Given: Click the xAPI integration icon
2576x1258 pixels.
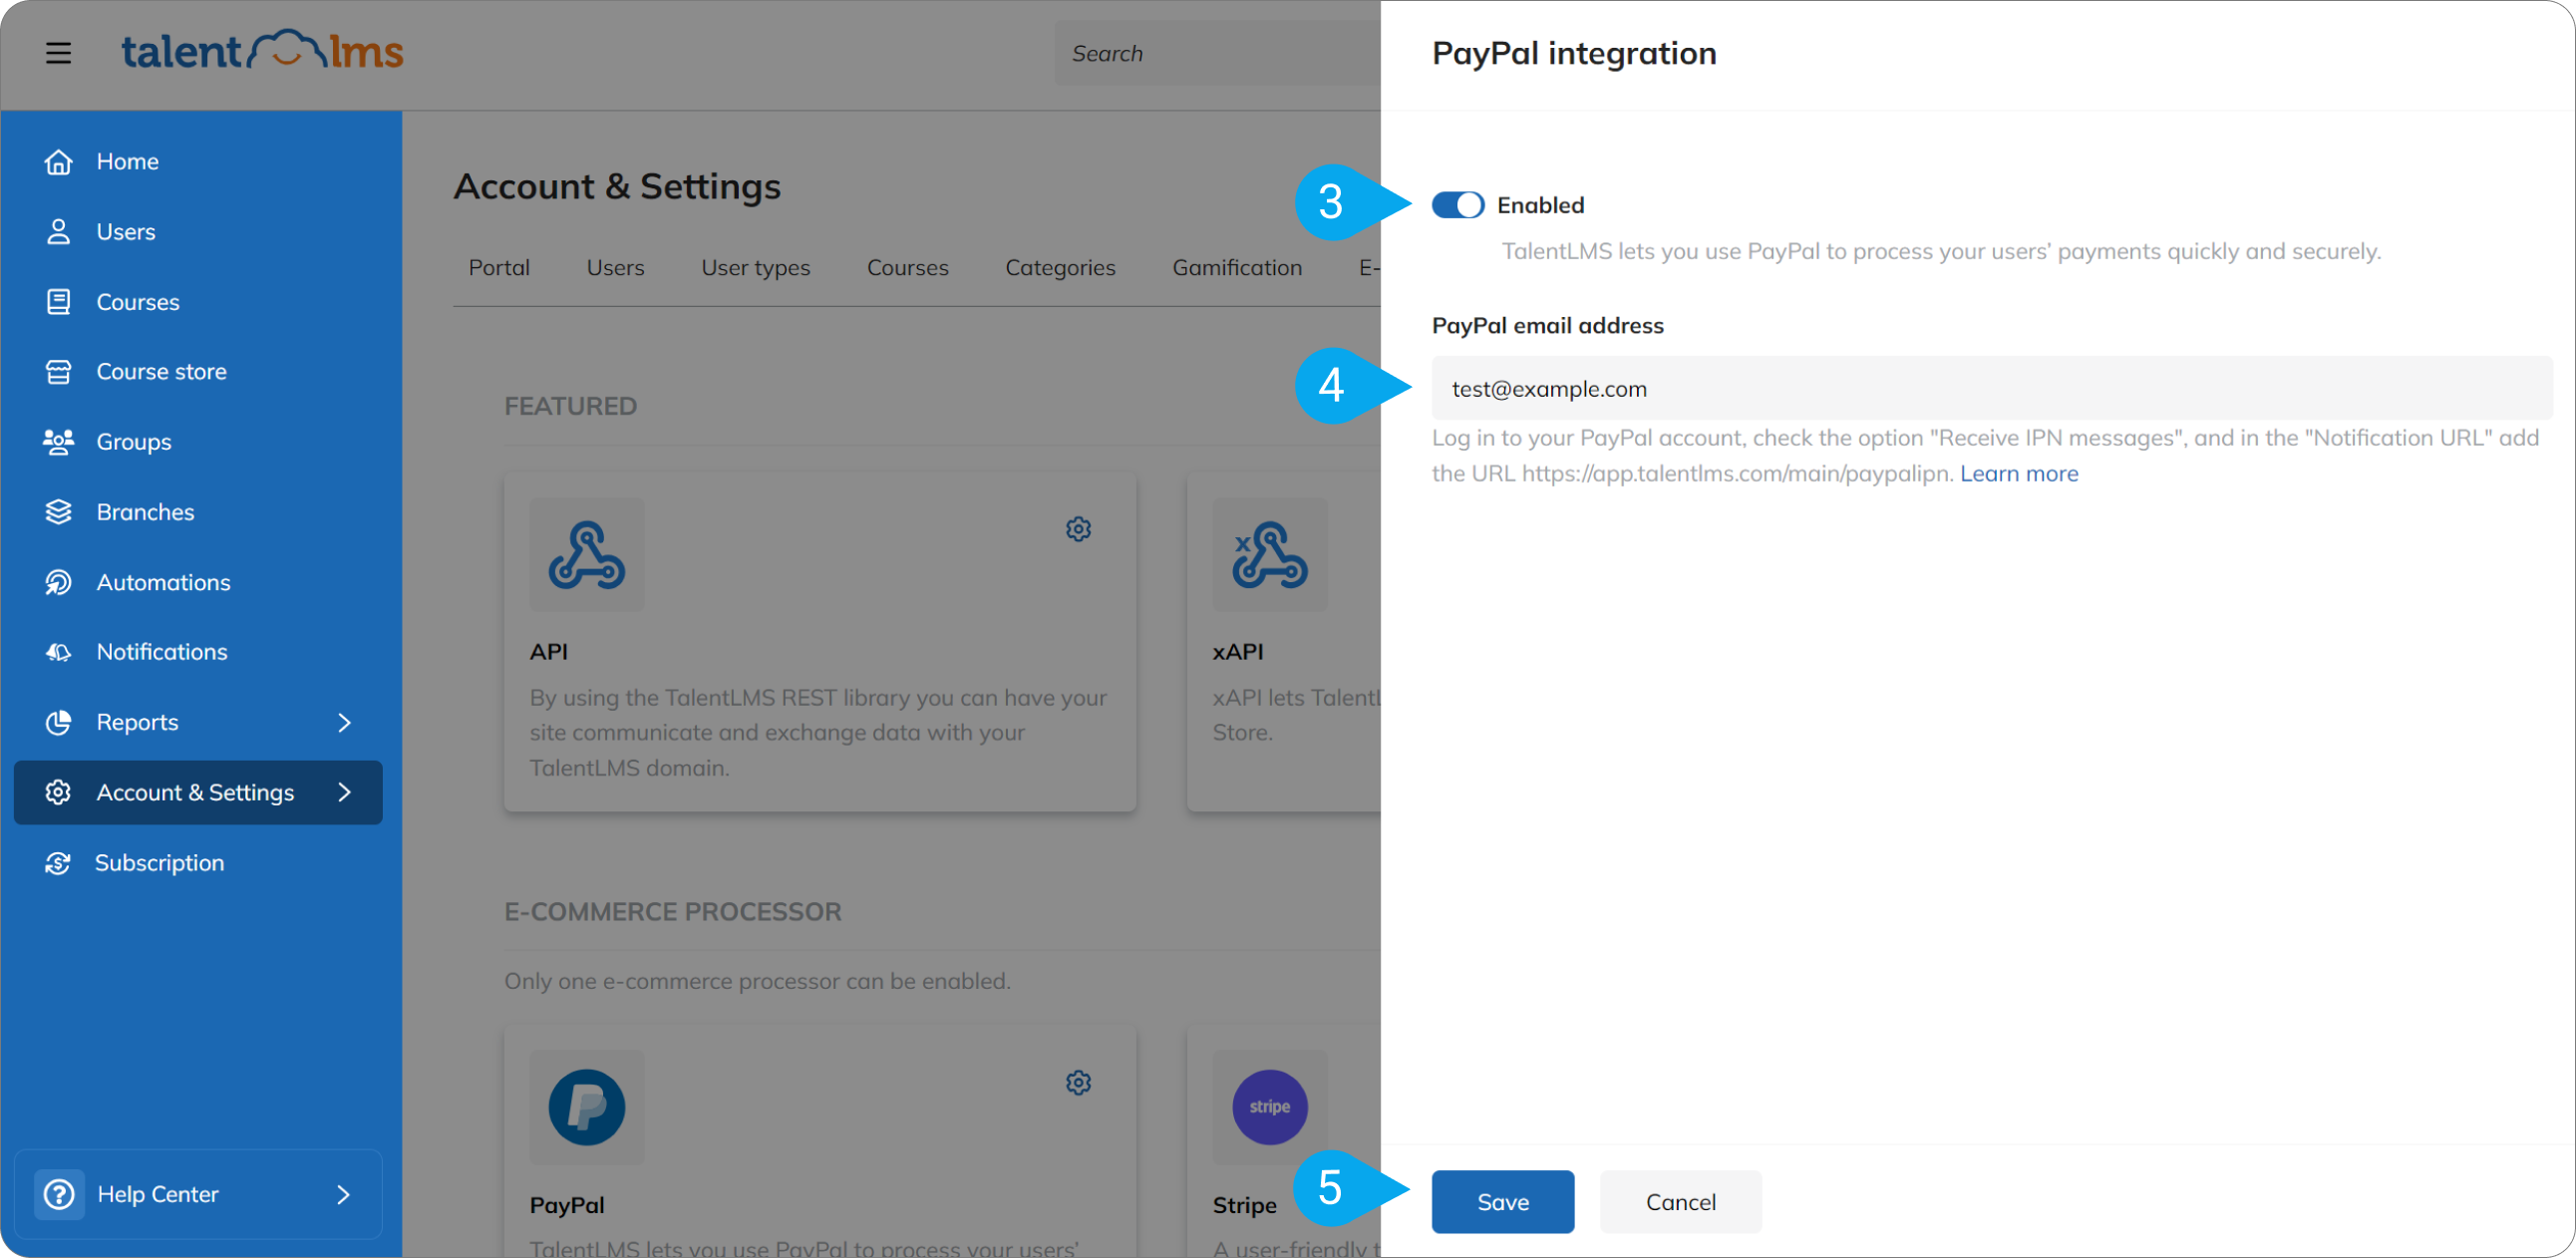Looking at the screenshot, I should tap(1269, 555).
